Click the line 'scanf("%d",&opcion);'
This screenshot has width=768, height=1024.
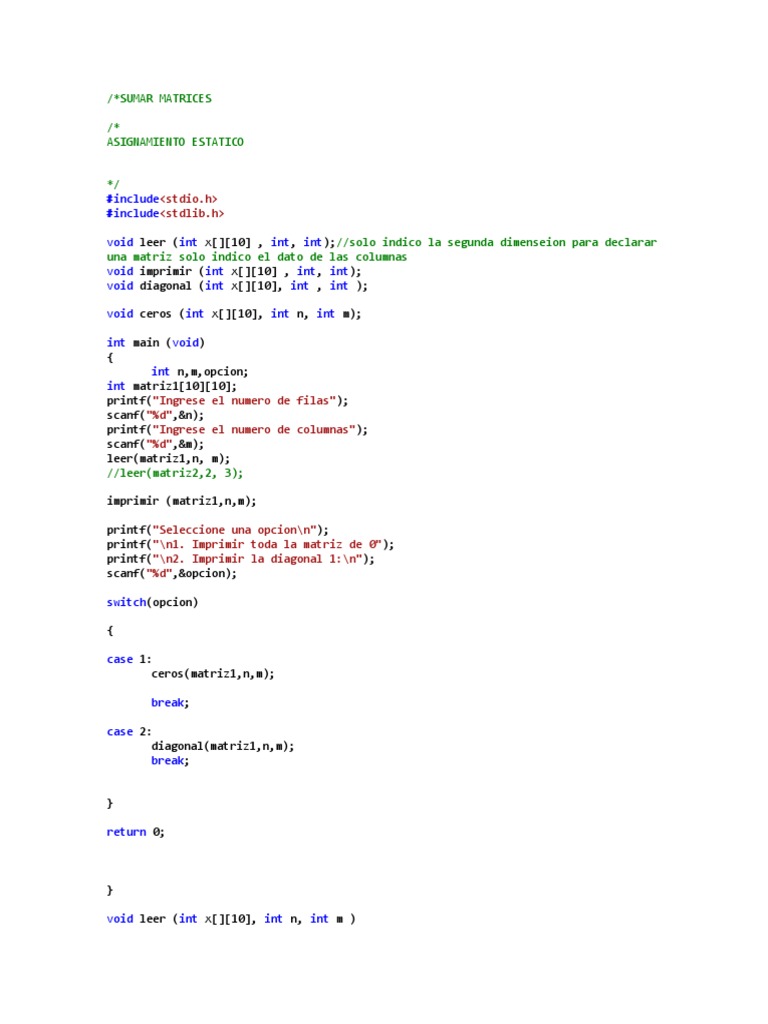[172, 573]
